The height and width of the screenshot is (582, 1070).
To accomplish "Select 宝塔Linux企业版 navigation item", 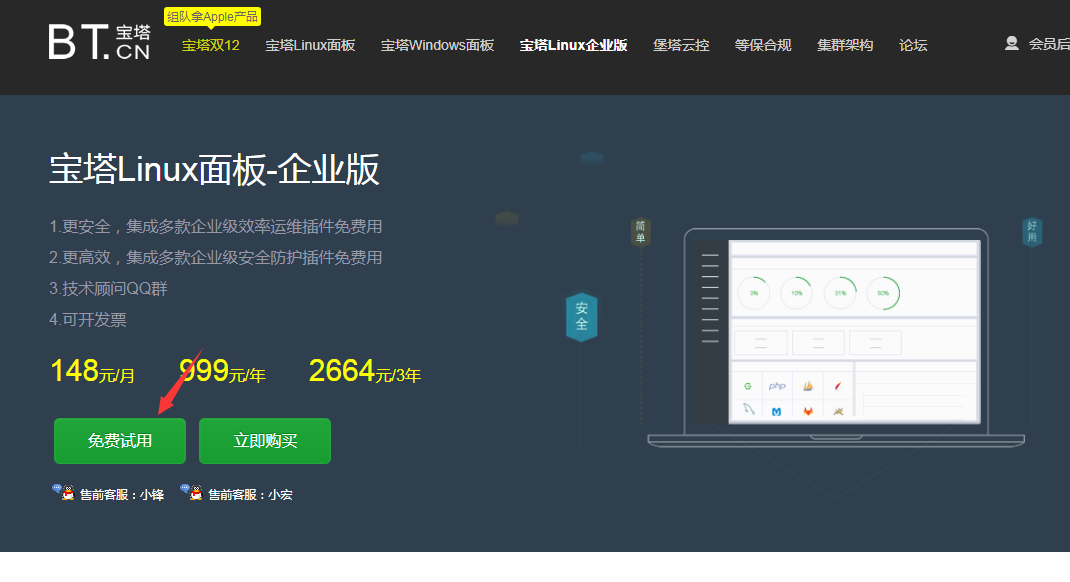I will coord(573,46).
